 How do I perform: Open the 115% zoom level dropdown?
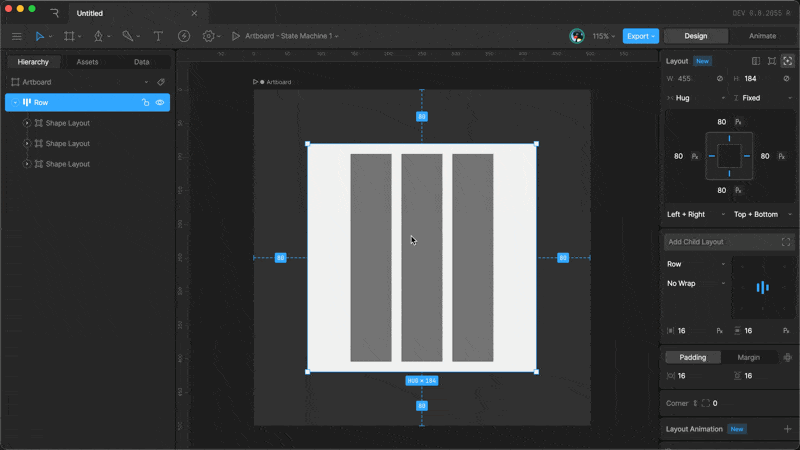603,36
